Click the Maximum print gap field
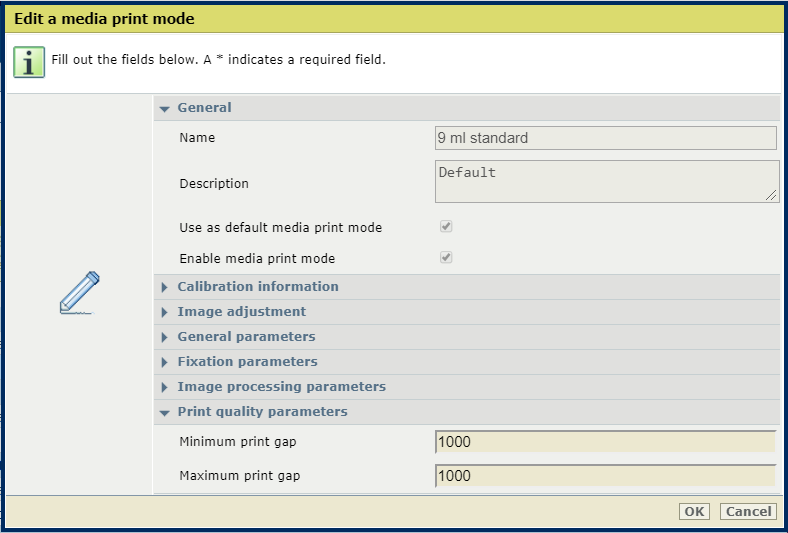The height and width of the screenshot is (533, 788). click(x=606, y=476)
